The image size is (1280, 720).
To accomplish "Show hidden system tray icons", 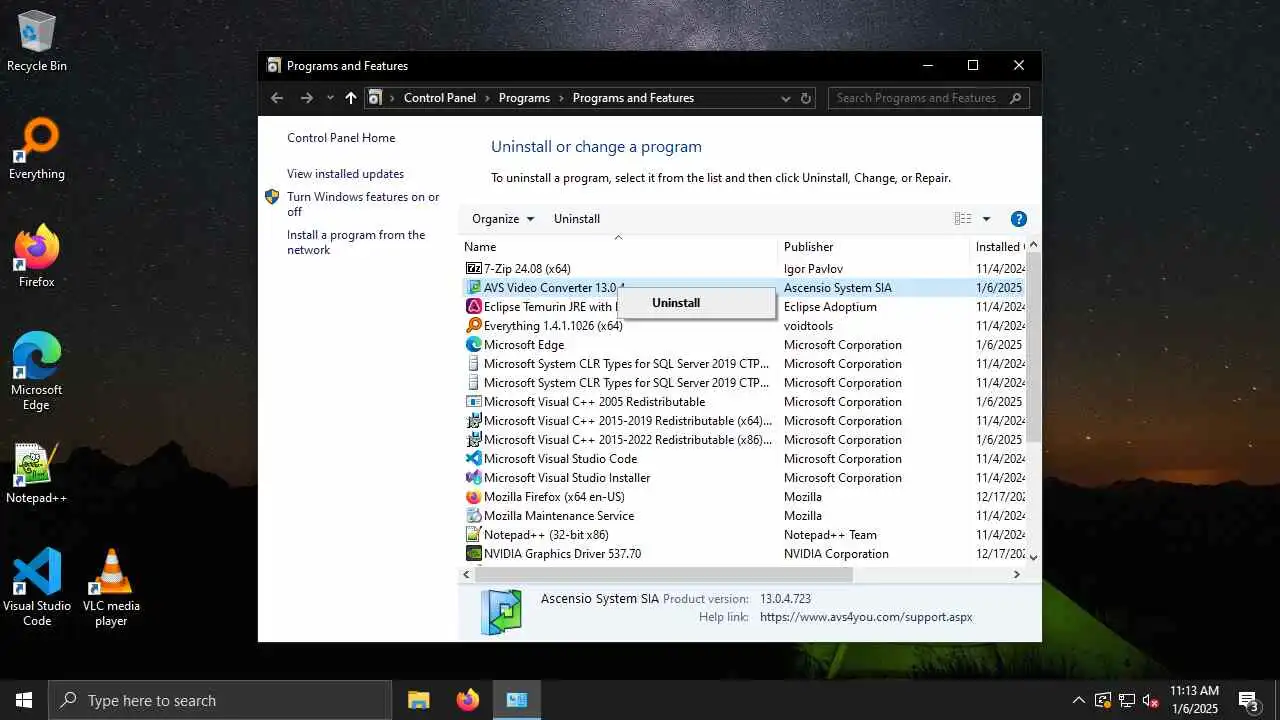I will (1078, 700).
